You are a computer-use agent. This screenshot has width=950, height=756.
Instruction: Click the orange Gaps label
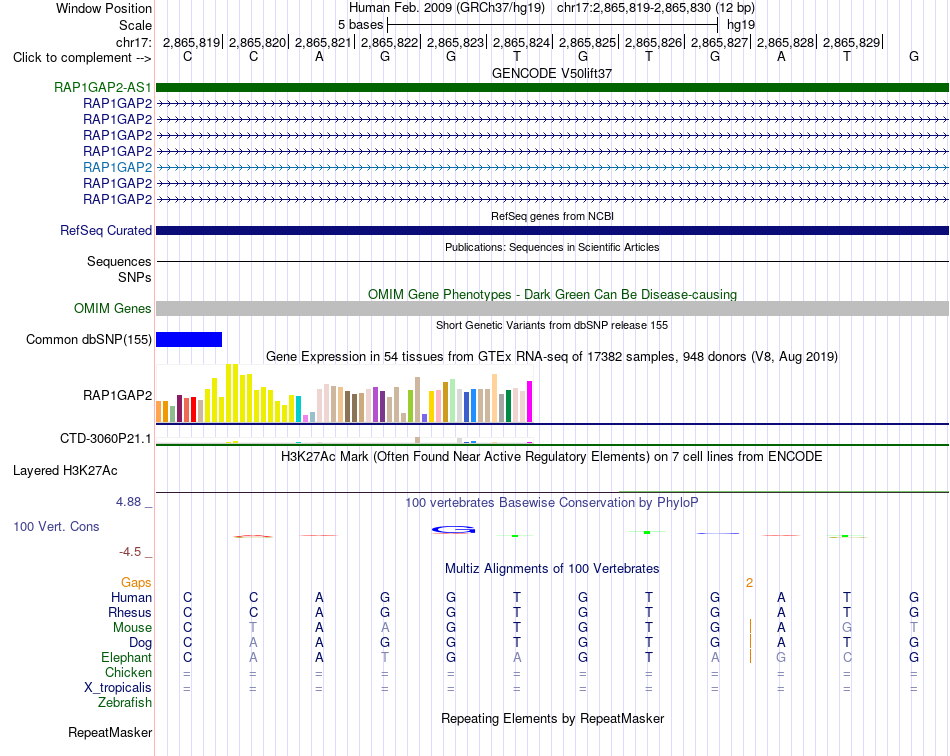[x=136, y=583]
